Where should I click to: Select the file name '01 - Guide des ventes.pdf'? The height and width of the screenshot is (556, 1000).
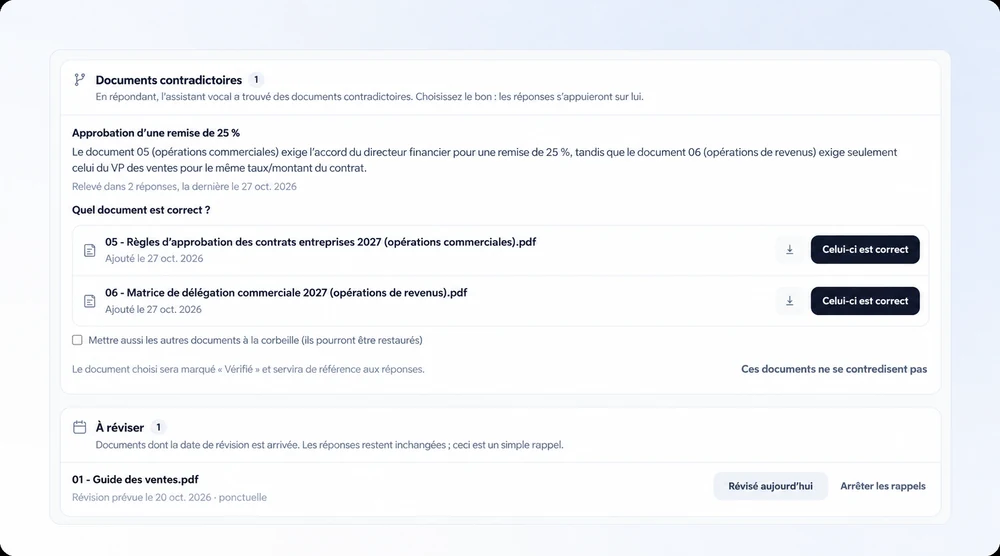[135, 479]
